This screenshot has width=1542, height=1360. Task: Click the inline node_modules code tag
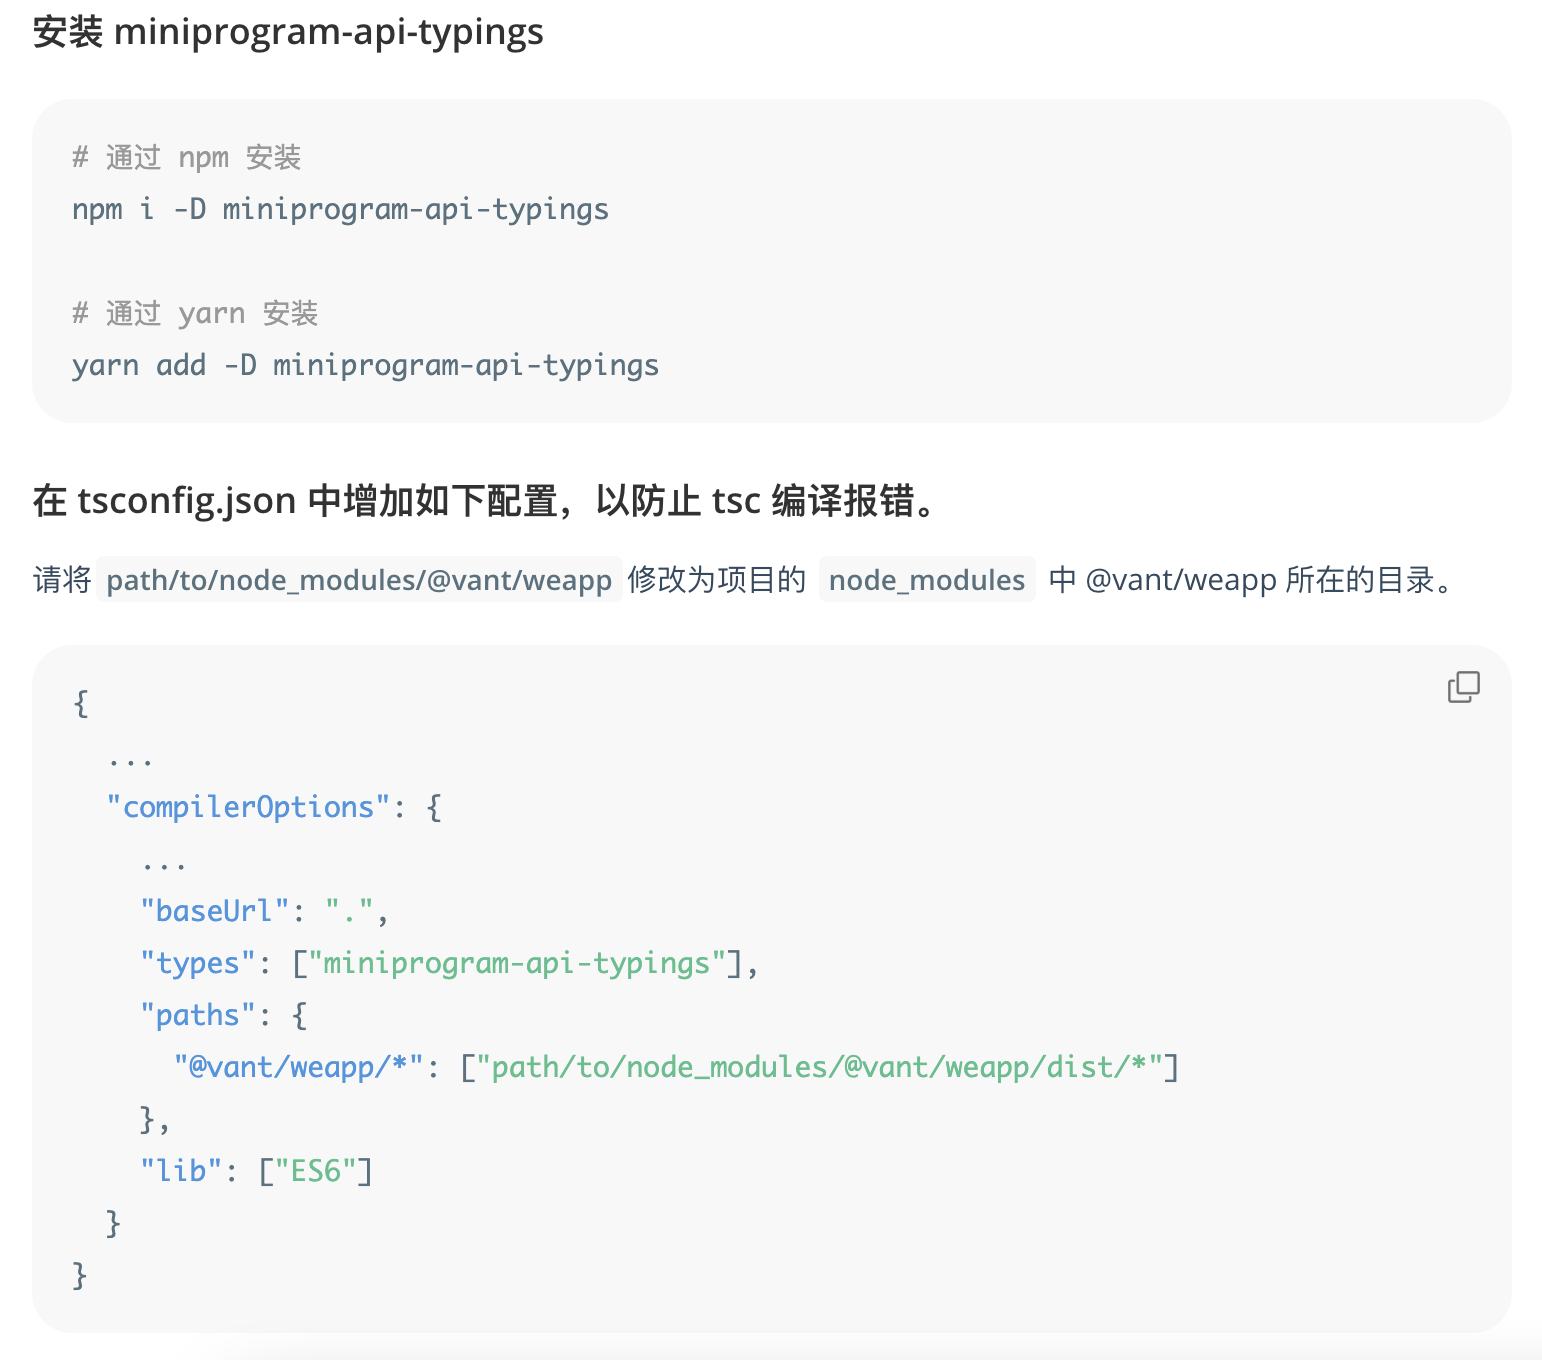click(x=927, y=580)
